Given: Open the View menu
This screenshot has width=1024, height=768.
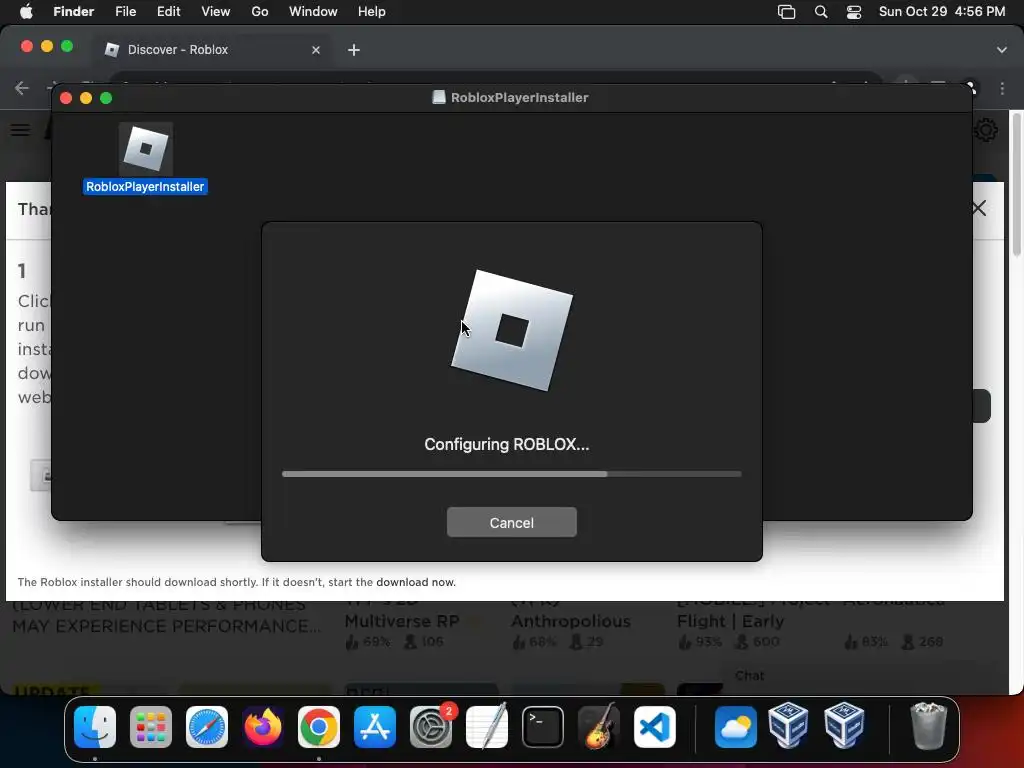Looking at the screenshot, I should point(216,12).
